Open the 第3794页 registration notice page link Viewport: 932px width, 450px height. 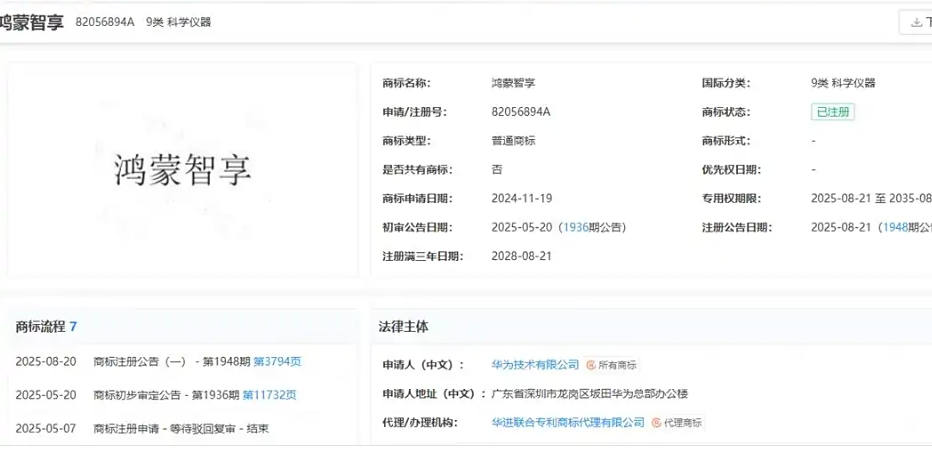coord(278,361)
